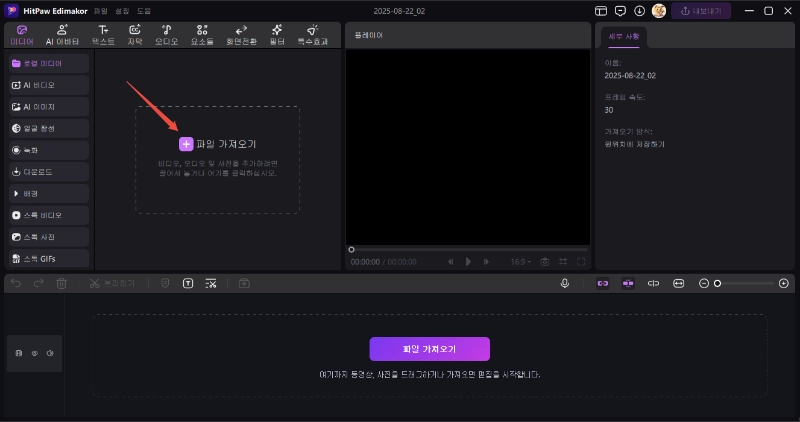Click the 00:00:00 current time display
The image size is (800, 422).
[x=365, y=262]
